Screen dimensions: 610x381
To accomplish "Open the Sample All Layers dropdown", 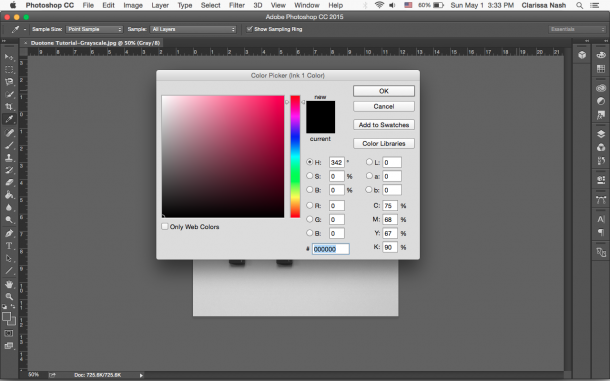I will click(193, 29).
